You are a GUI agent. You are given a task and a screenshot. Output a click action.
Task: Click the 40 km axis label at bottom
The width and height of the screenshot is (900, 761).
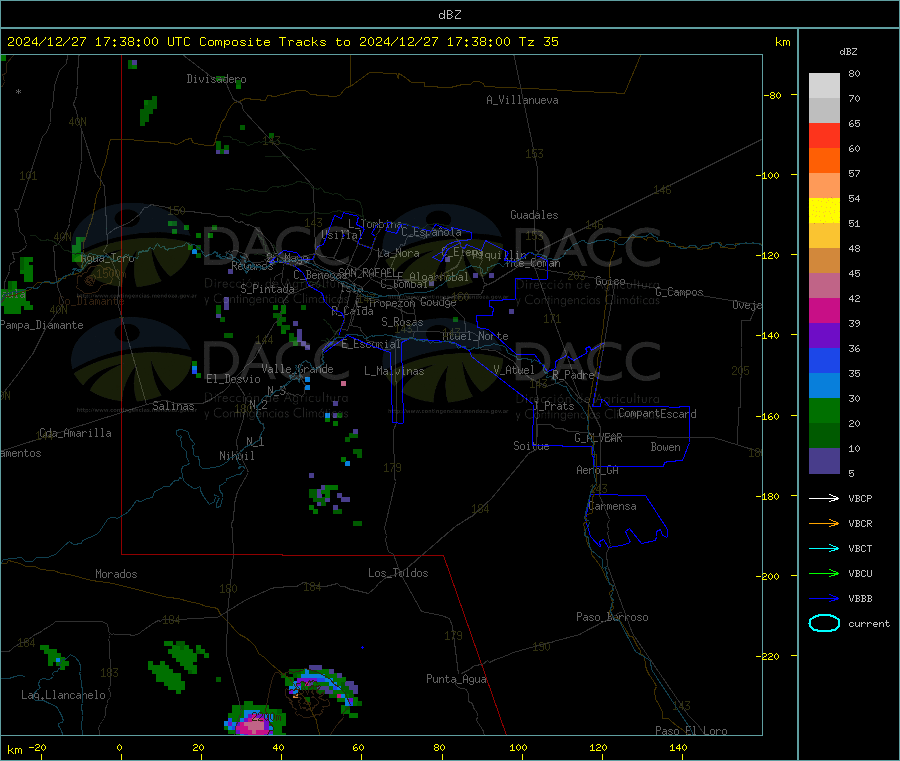tap(278, 747)
